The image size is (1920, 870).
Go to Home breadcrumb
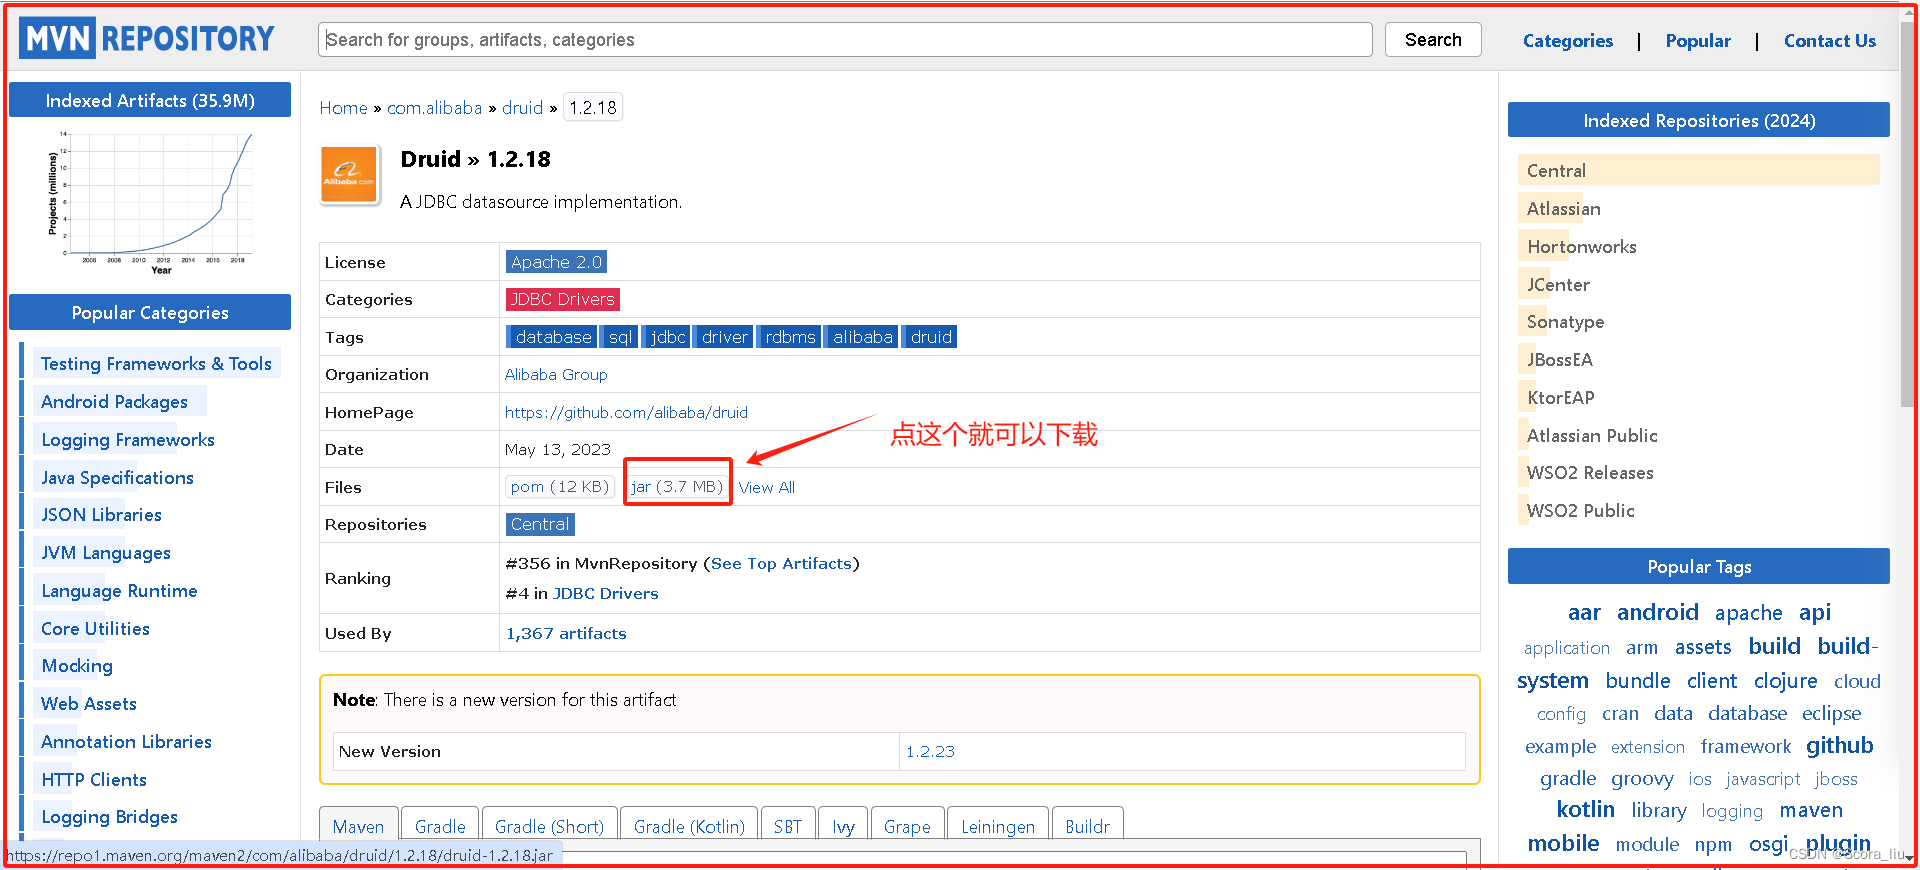coord(343,108)
